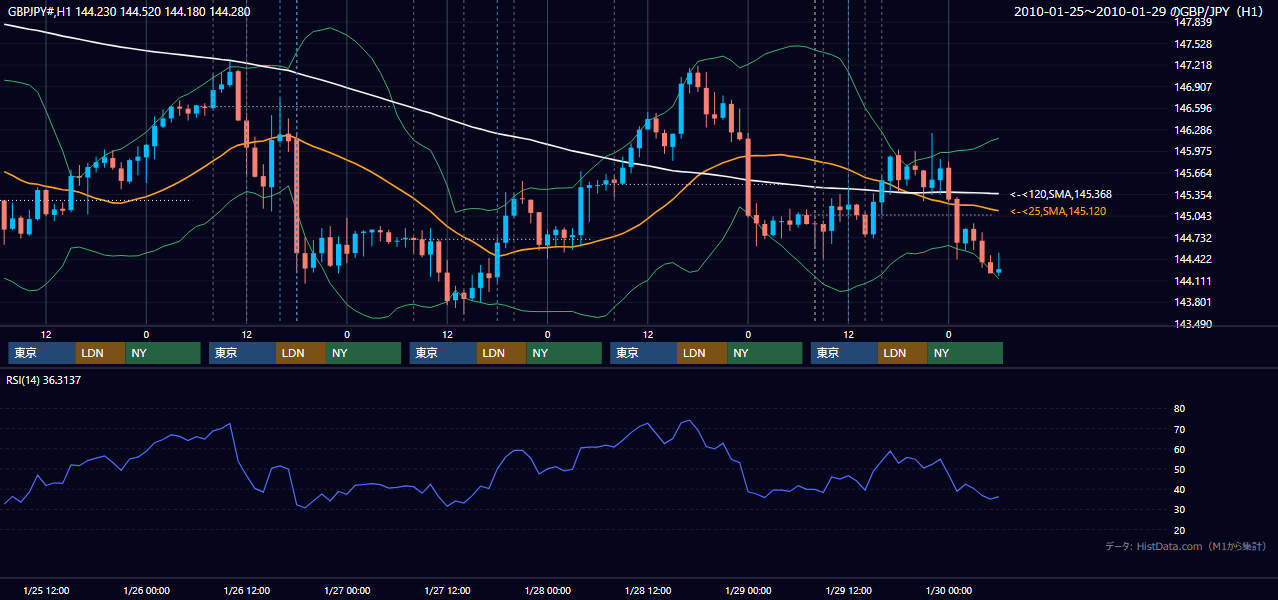This screenshot has width=1278, height=600.
Task: Select price level 144.422 on the axis
Action: pos(1194,259)
